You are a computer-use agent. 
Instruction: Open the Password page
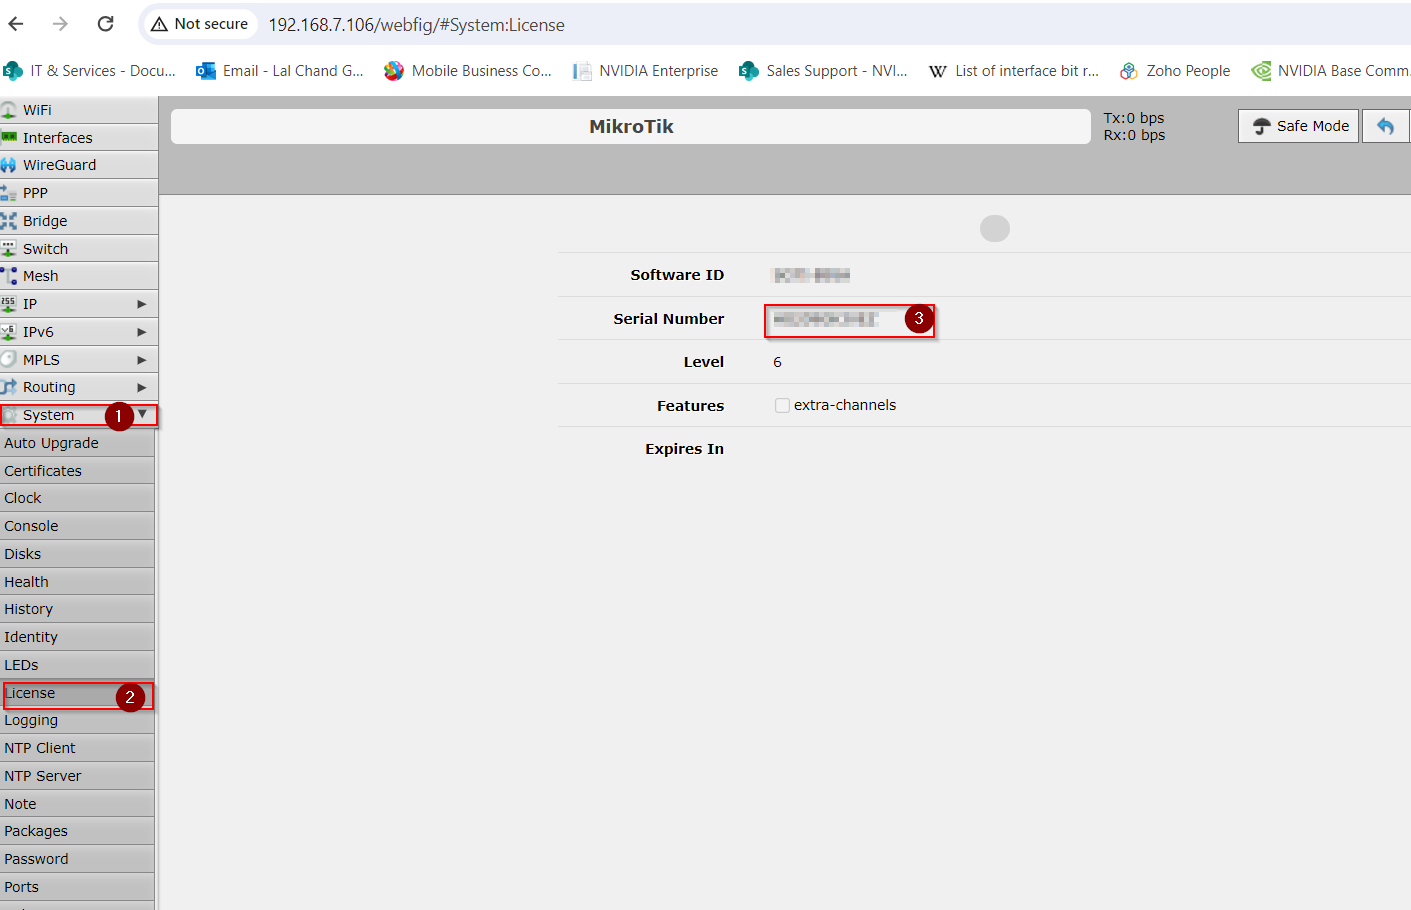coord(77,859)
